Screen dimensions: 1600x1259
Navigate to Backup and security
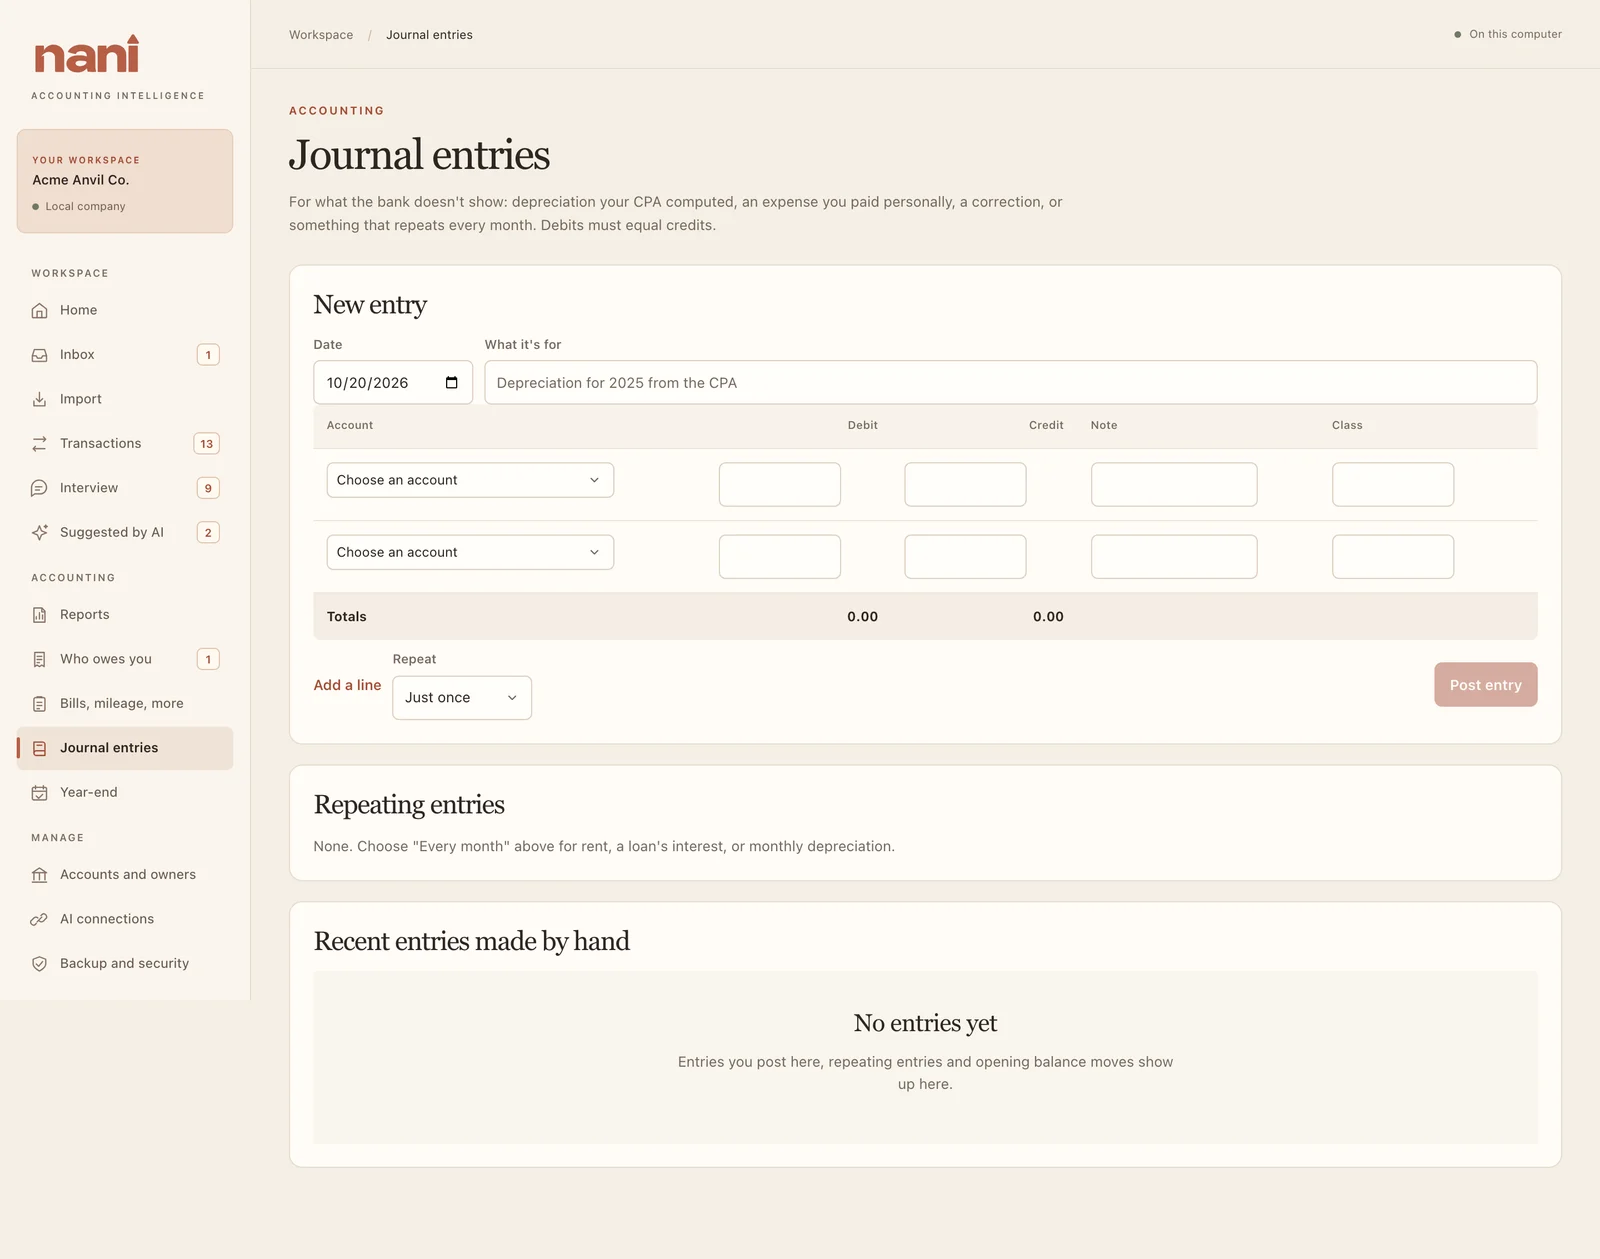(125, 964)
